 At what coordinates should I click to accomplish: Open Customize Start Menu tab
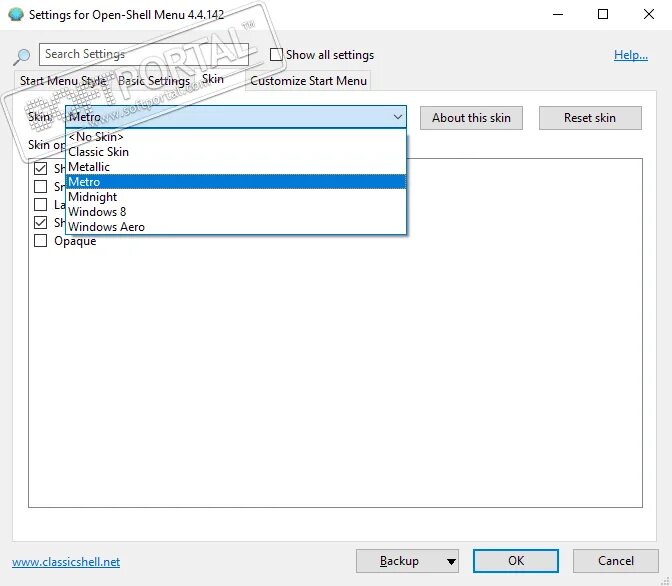309,81
